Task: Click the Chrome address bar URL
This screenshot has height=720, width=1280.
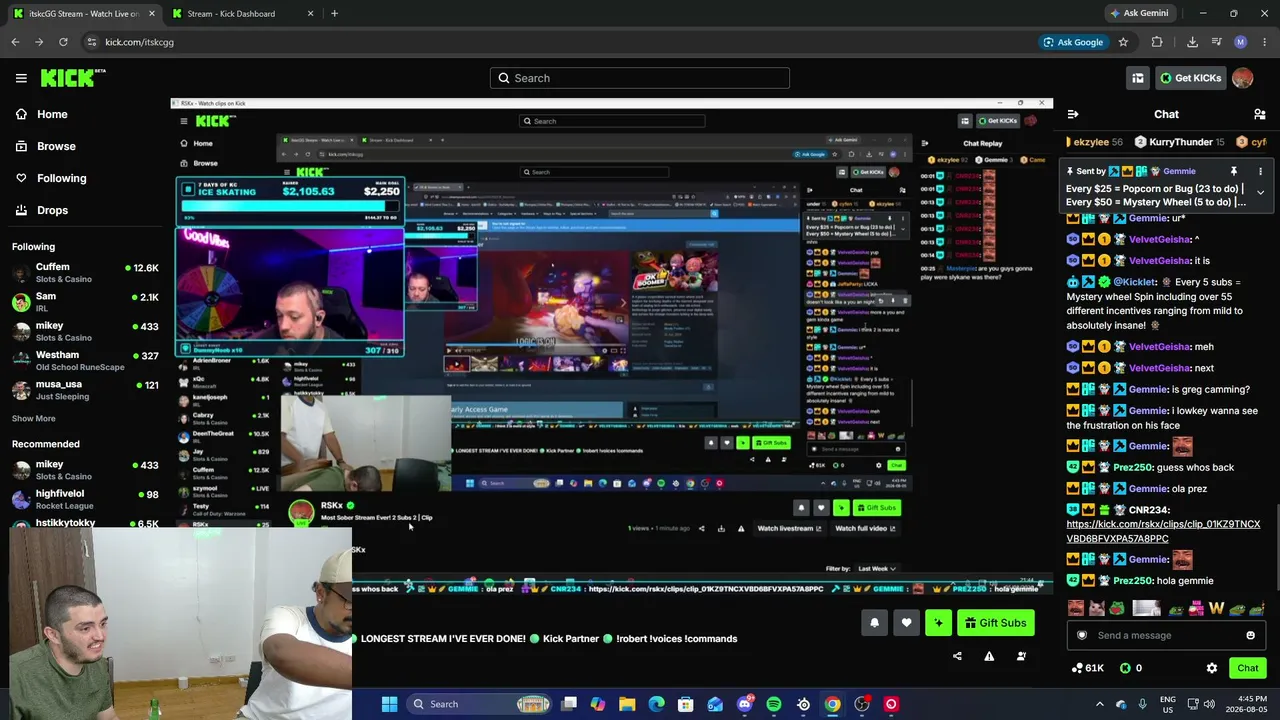Action: click(139, 42)
